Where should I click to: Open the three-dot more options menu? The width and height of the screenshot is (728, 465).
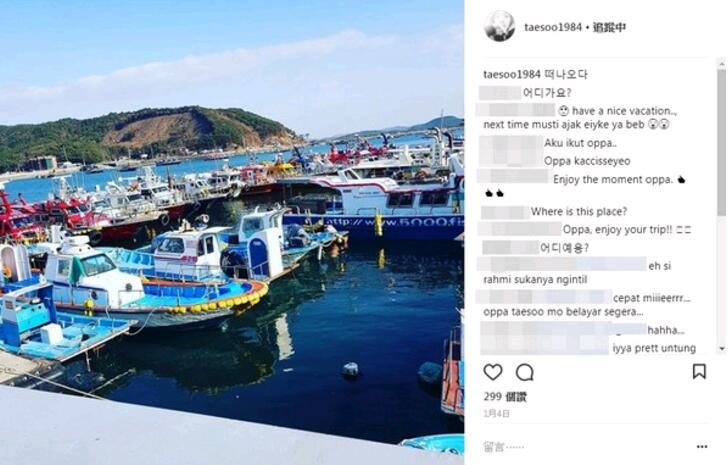click(702, 446)
